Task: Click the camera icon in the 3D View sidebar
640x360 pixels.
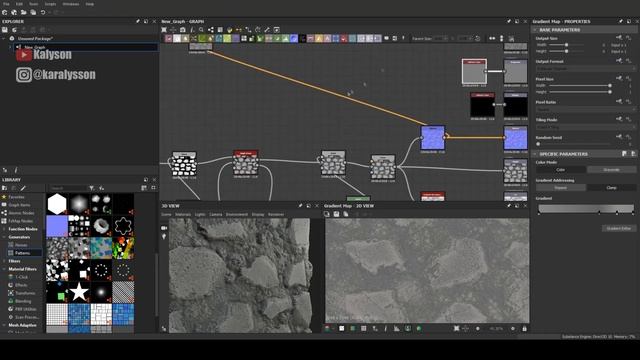Action: (x=164, y=228)
